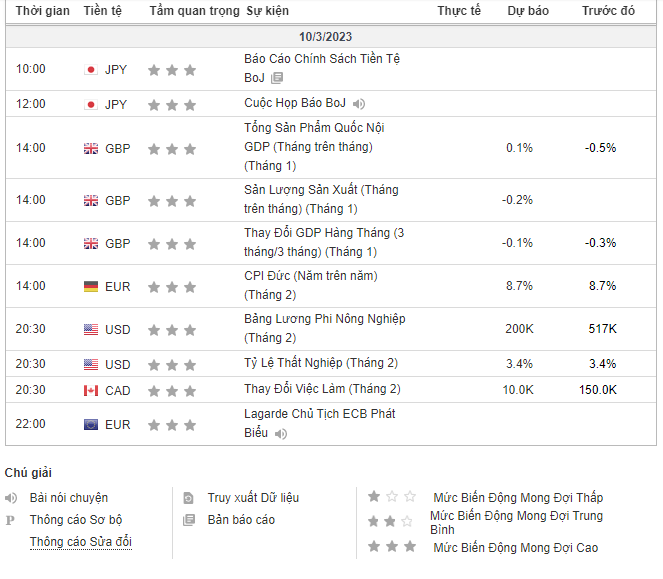Click the Bài nói chuyện speaker legend icon
Viewport: 663px width, 579px height.
11,498
